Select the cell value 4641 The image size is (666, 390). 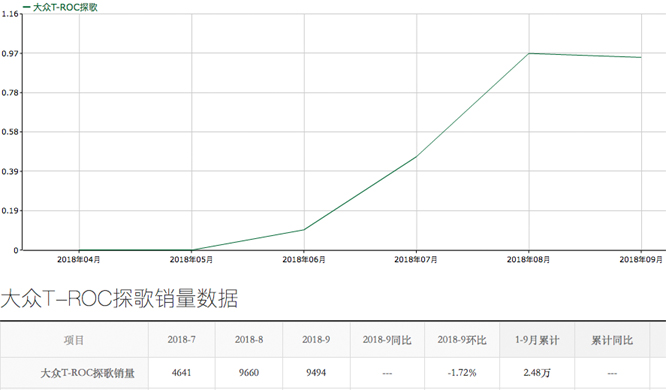pyautogui.click(x=181, y=373)
